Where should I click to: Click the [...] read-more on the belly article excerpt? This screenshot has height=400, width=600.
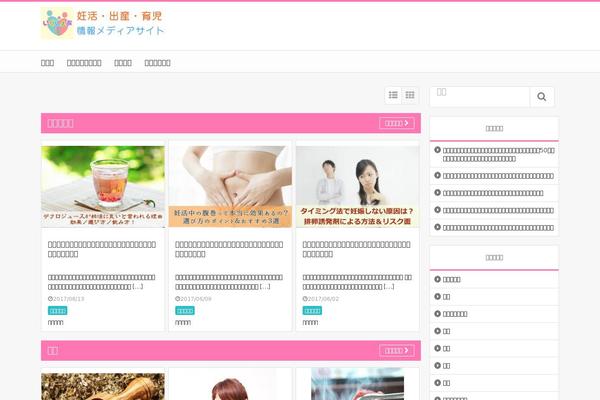[265, 286]
